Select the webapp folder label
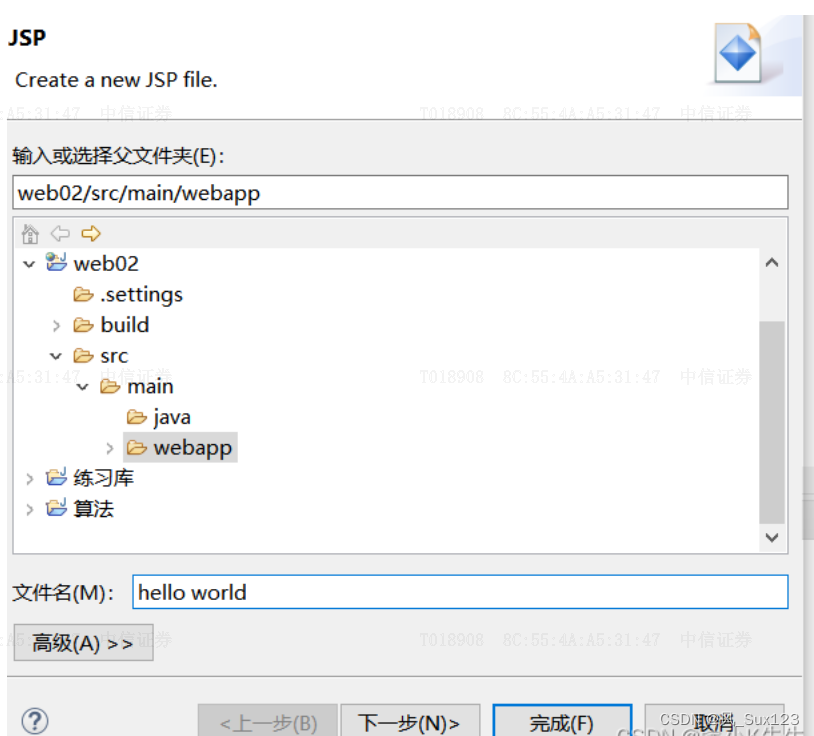Viewport: 814px width, 736px height. click(x=193, y=448)
